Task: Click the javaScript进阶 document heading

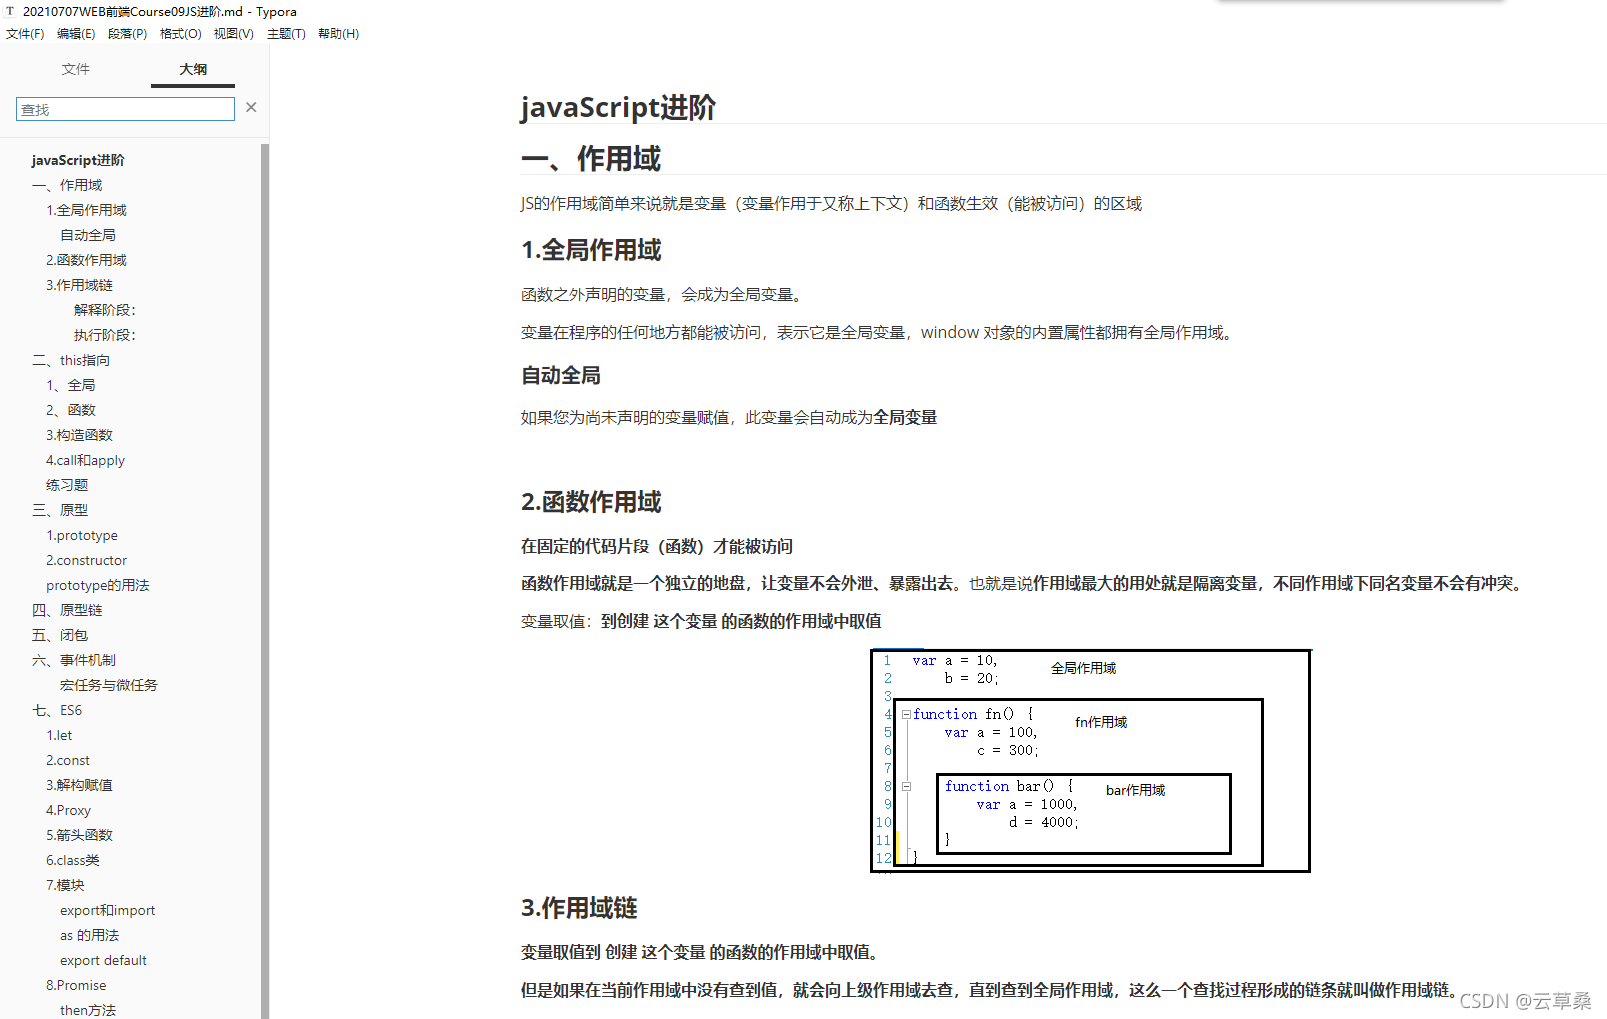Action: click(x=618, y=107)
